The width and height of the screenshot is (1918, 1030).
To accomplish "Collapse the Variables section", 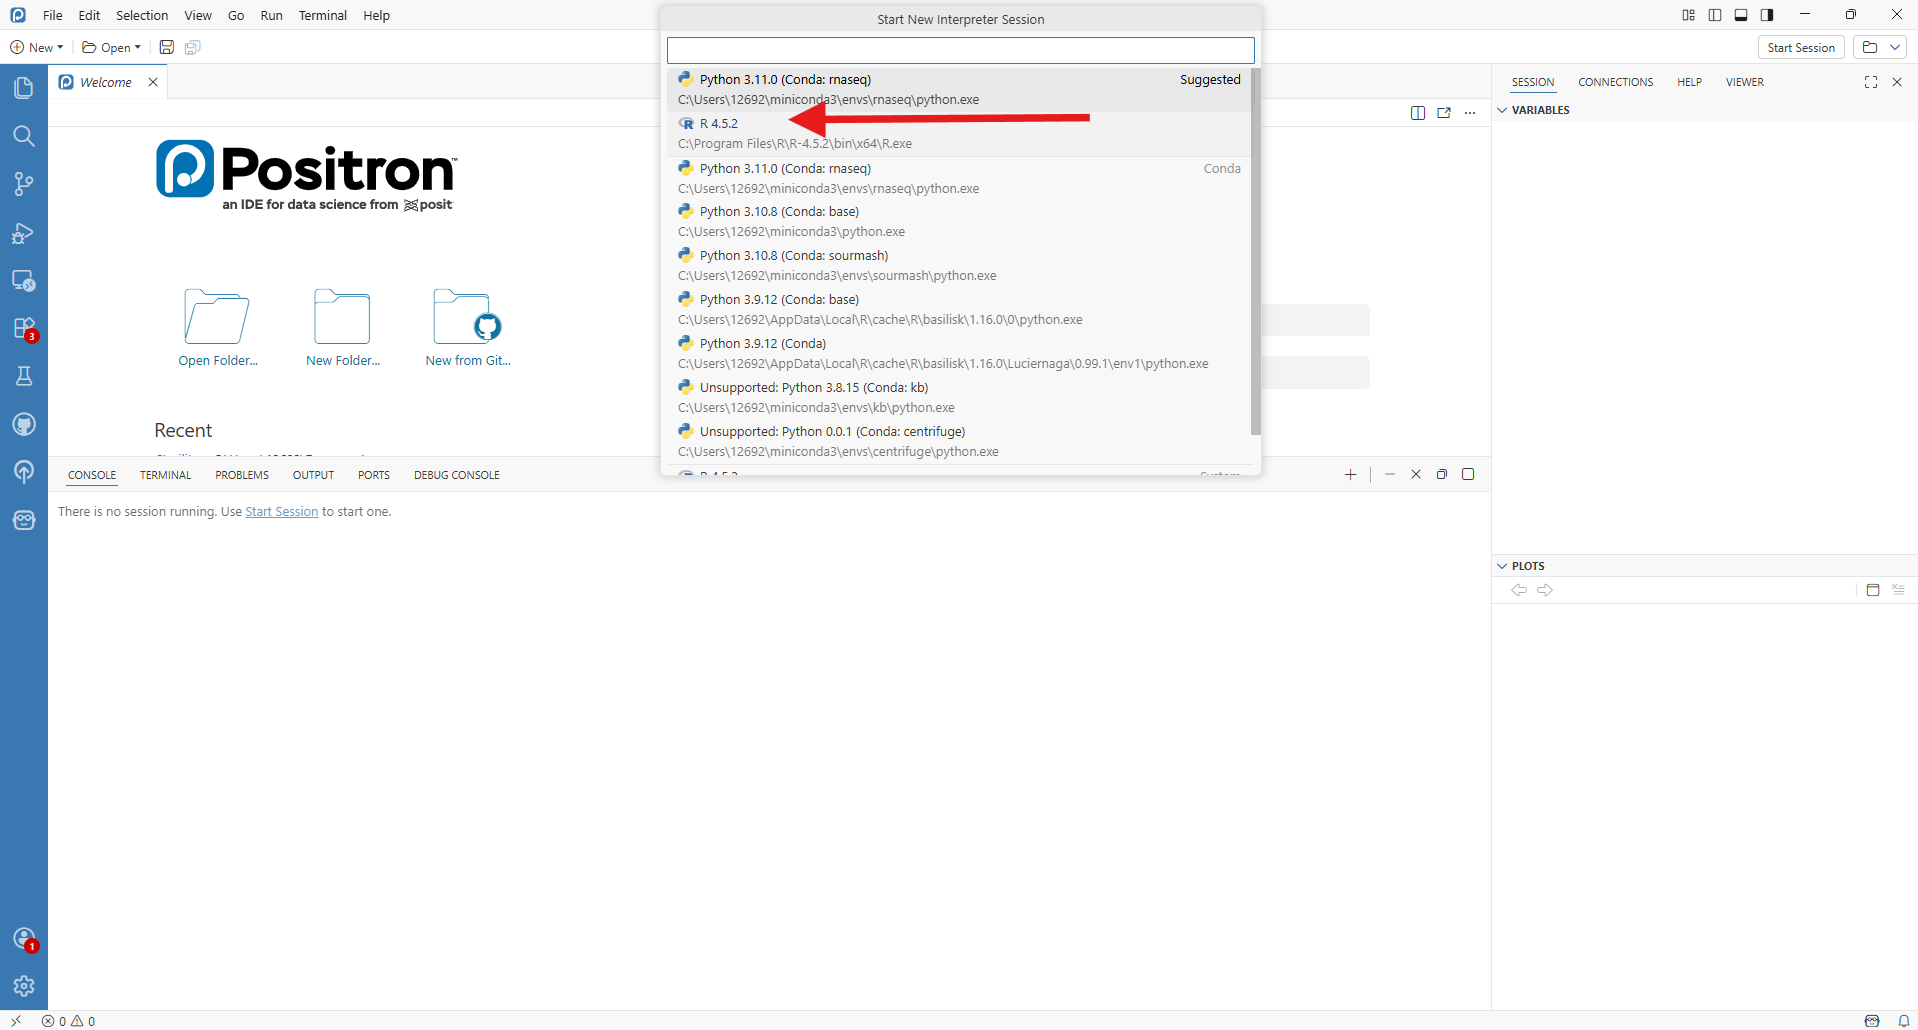I will pos(1502,110).
